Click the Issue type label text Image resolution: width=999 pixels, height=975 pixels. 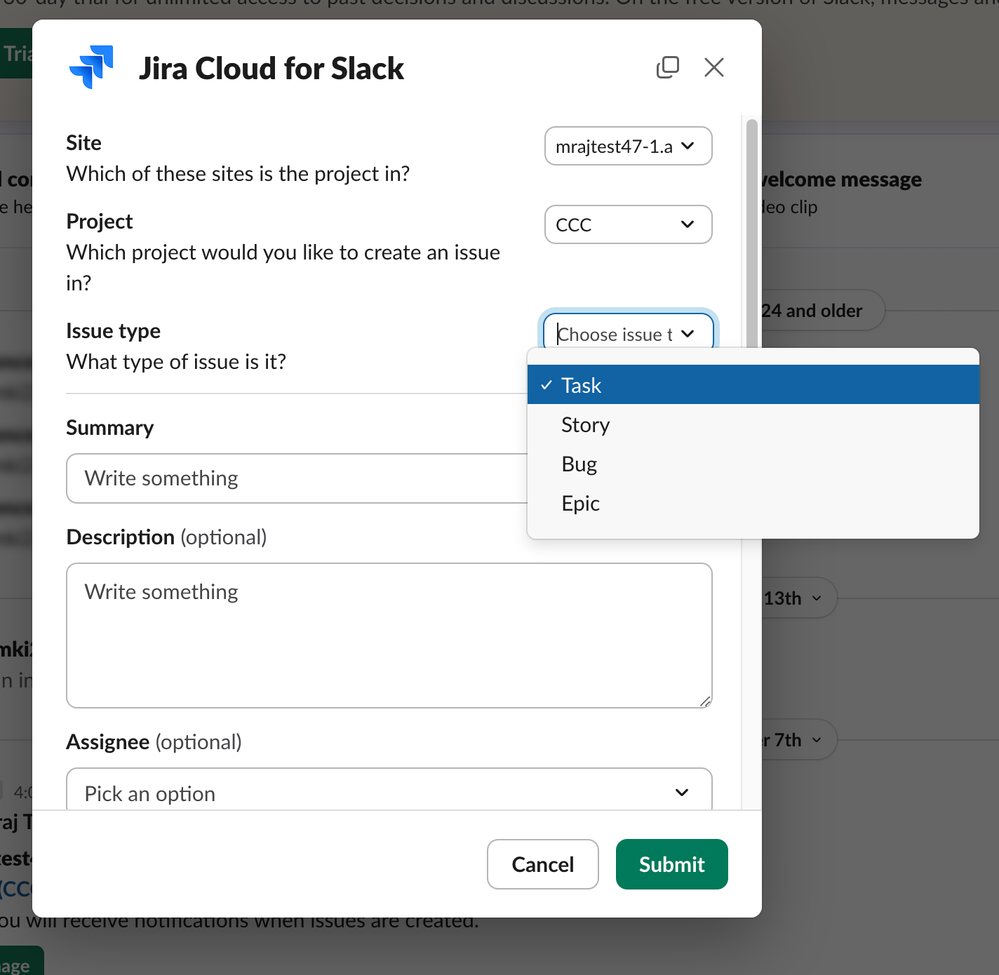(113, 331)
